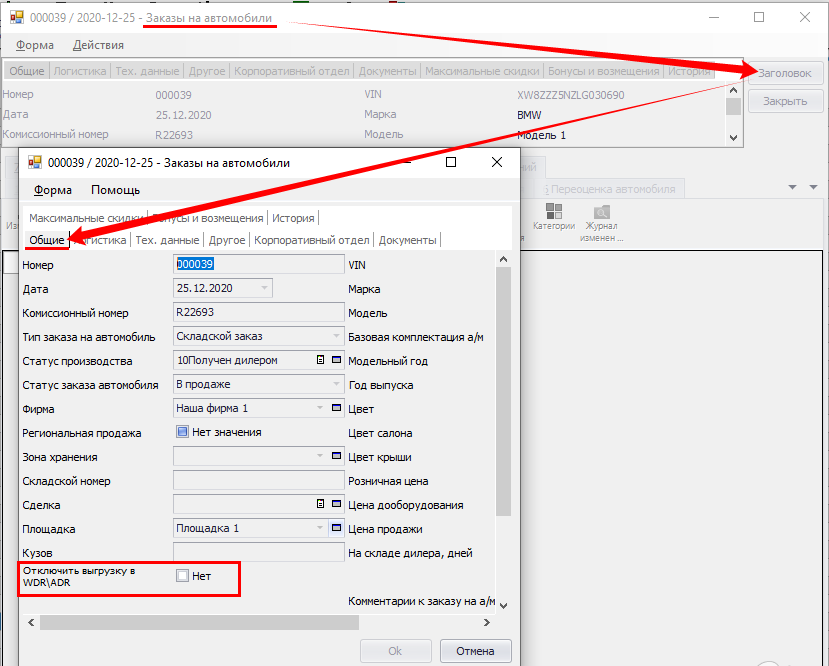
Task: Click lookup window icon for Сделка field
Action: click(x=336, y=504)
